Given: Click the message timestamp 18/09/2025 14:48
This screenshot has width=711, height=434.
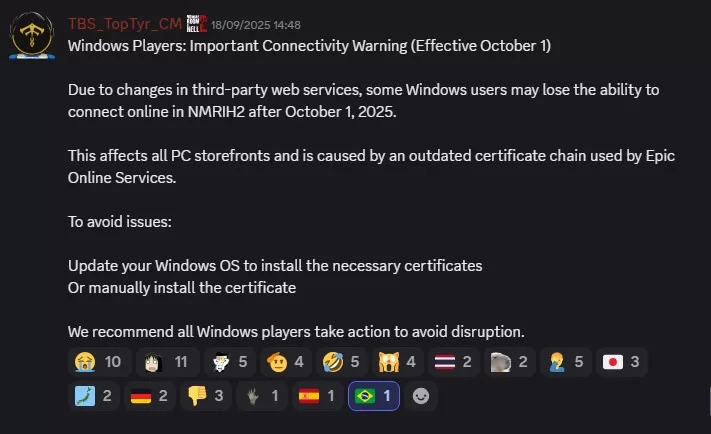Looking at the screenshot, I should [249, 24].
